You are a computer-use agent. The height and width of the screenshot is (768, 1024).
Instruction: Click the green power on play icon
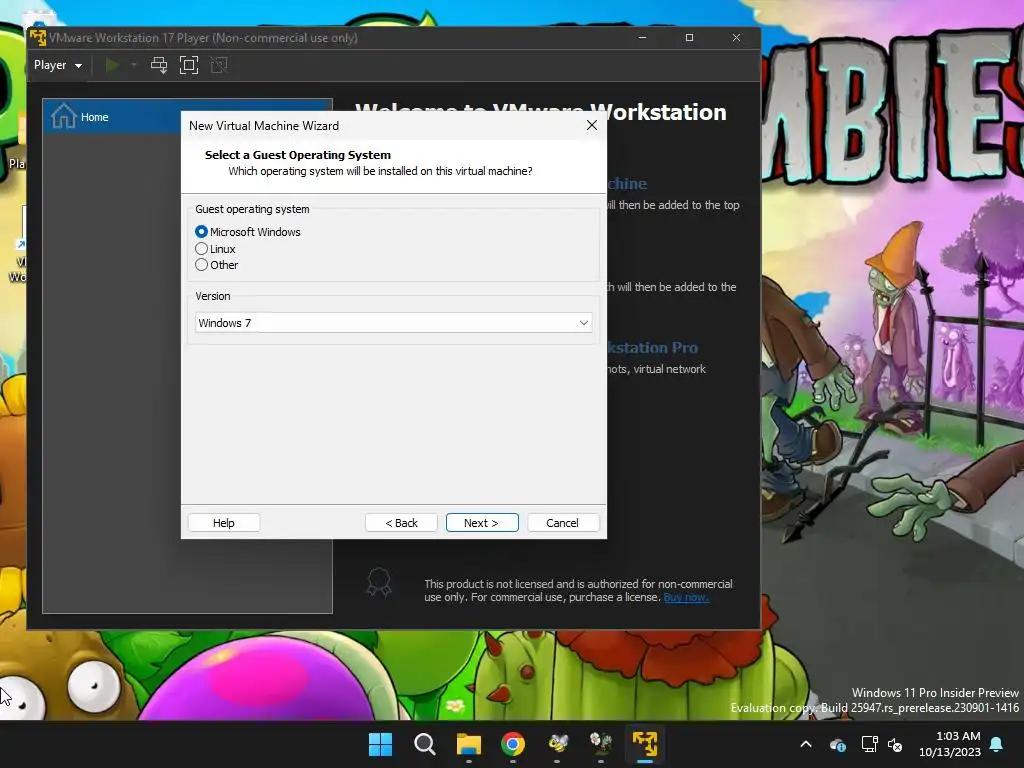[112, 65]
